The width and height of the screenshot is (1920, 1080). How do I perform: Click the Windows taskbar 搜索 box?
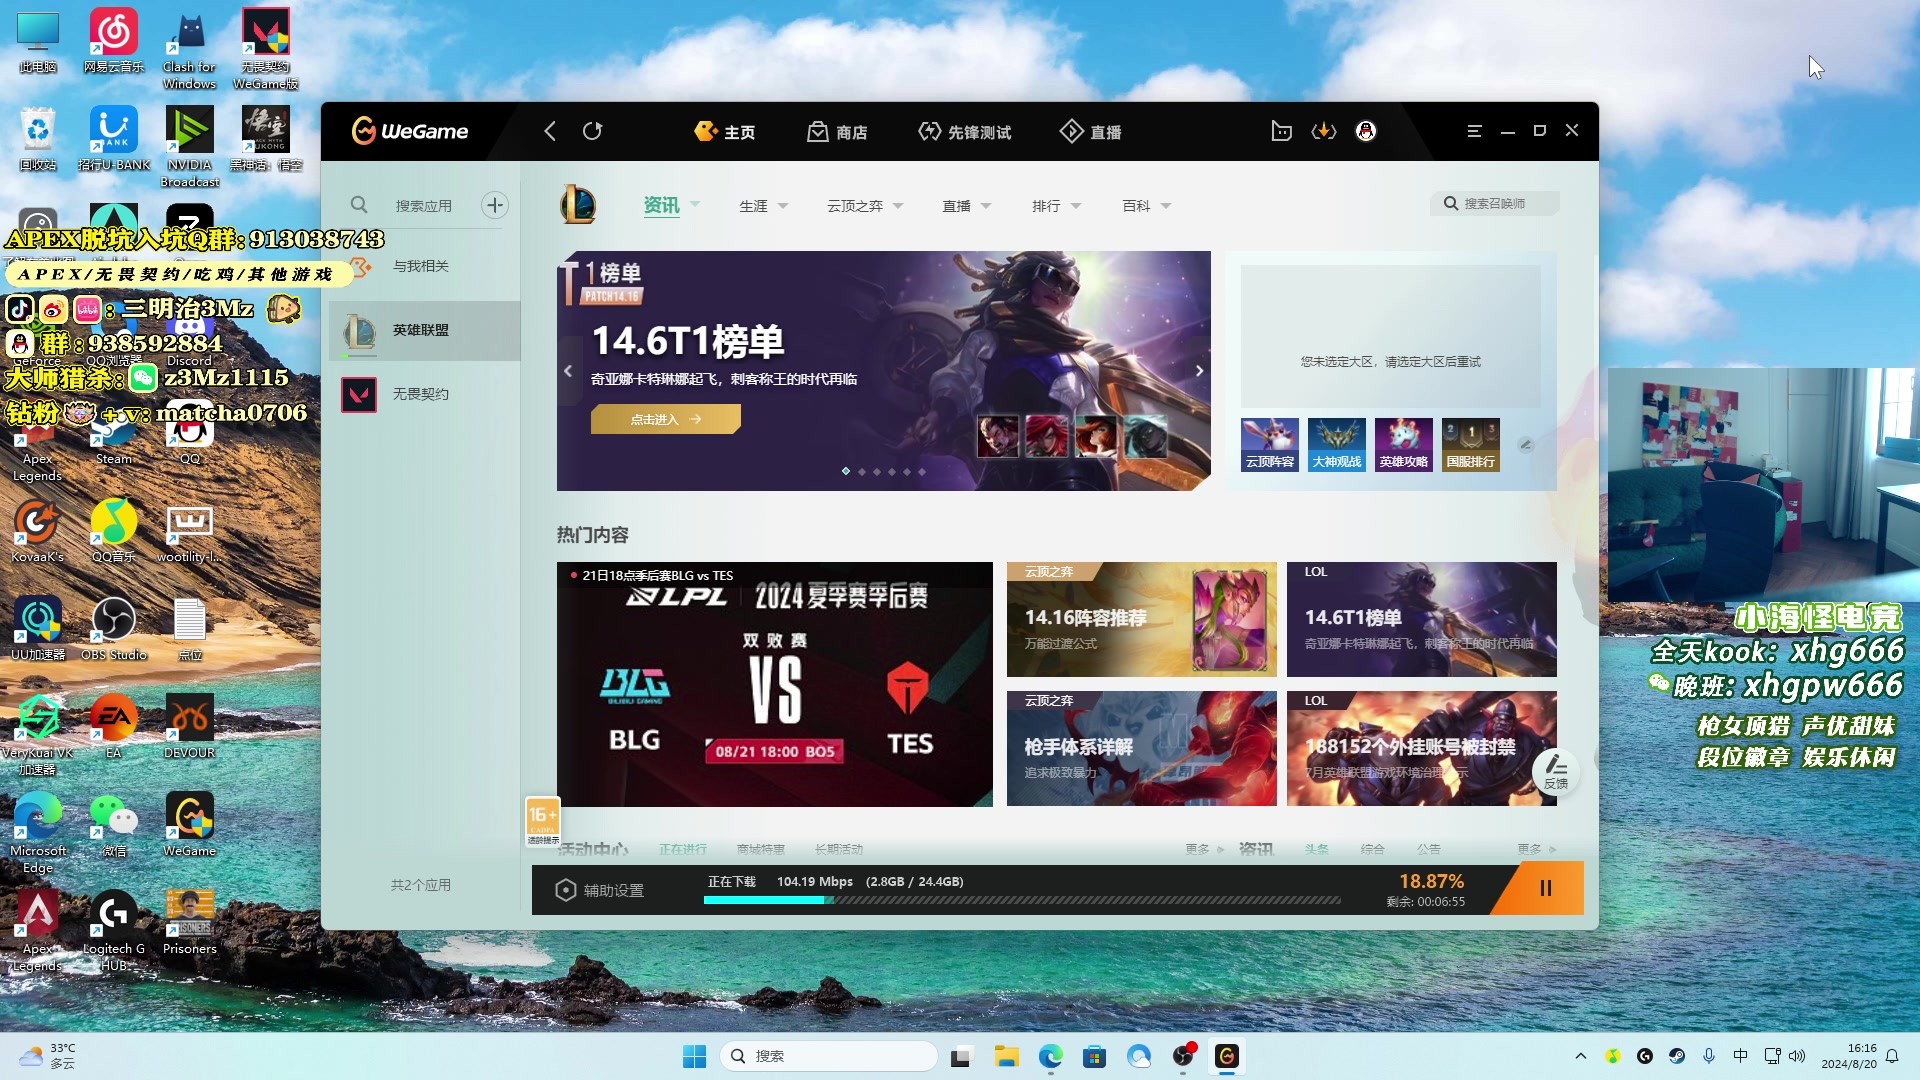[828, 1056]
